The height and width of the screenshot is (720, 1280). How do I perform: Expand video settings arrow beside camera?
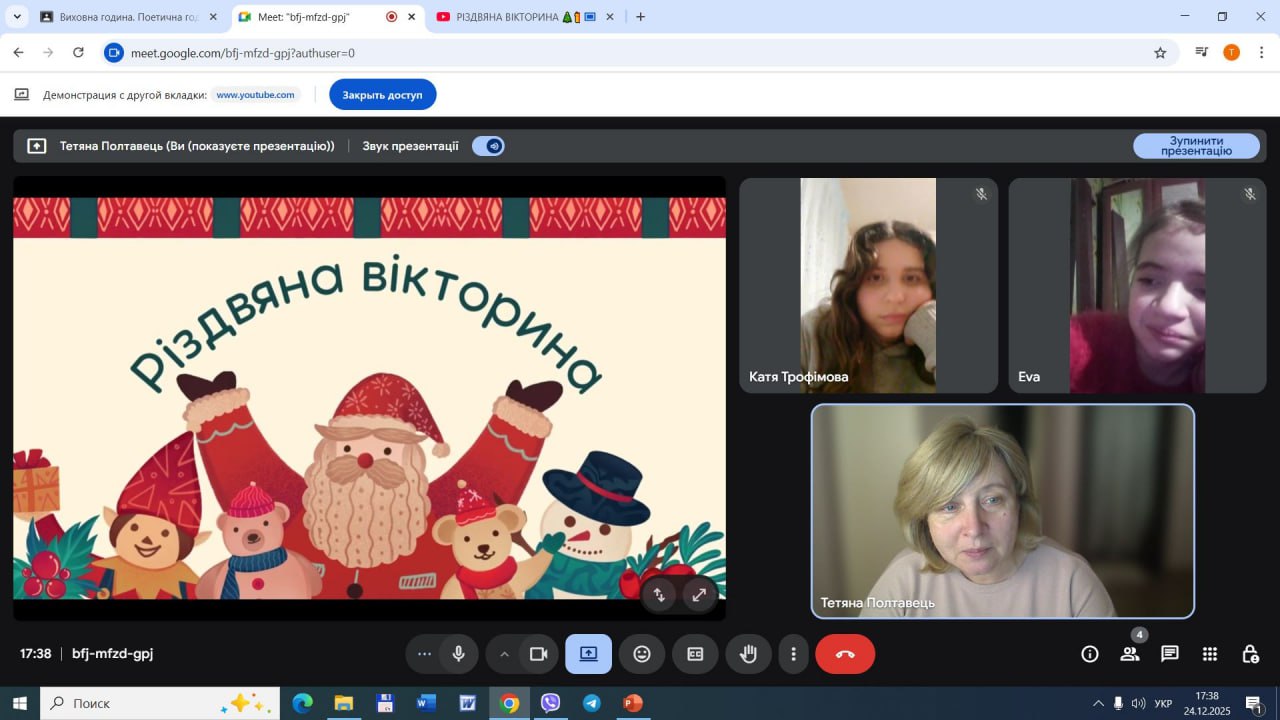pyautogui.click(x=504, y=654)
